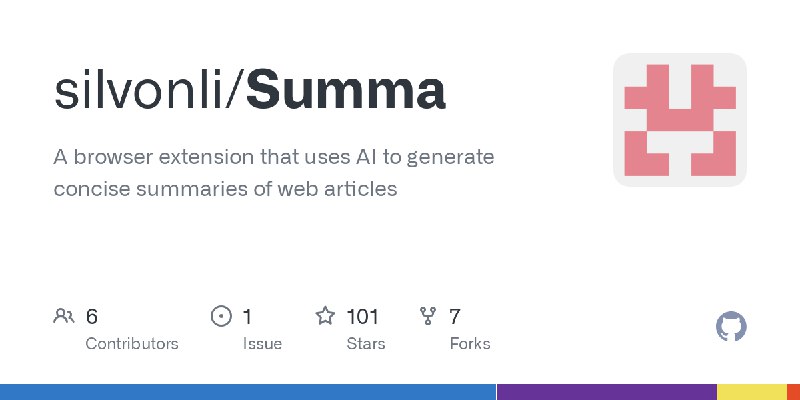This screenshot has width=800, height=400.
Task: Click the Forks label
Action: 470,343
